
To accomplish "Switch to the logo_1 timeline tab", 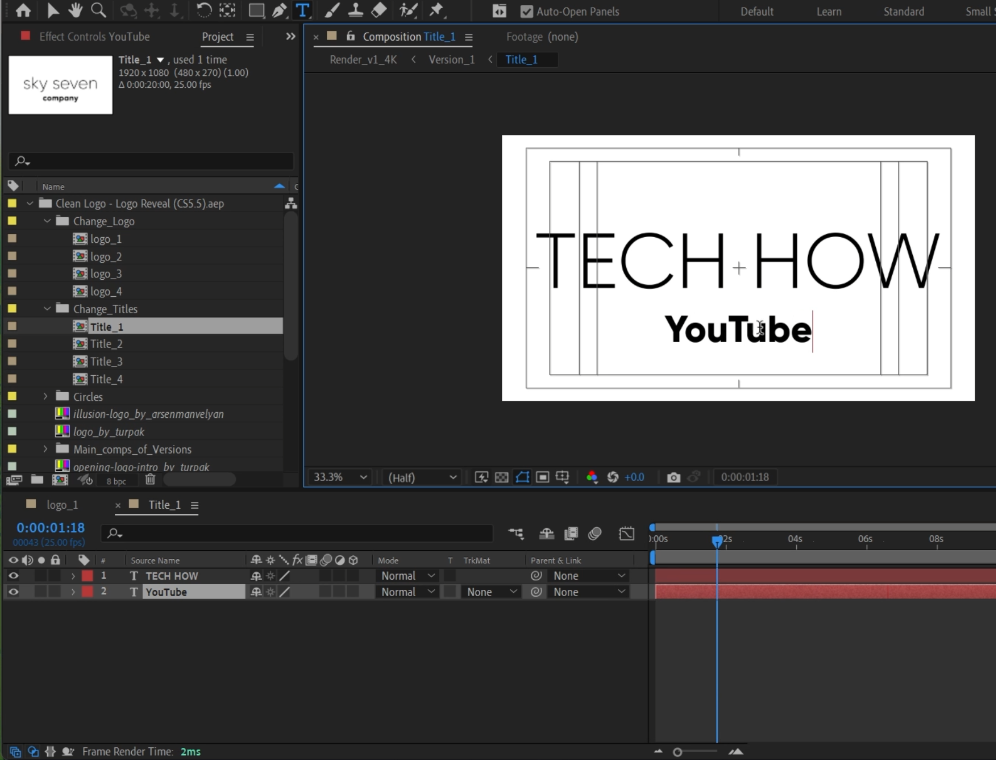I will [x=62, y=505].
